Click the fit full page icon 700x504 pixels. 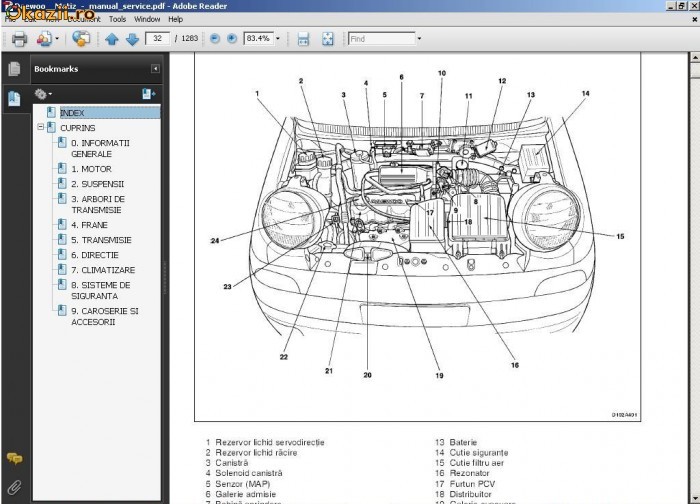(x=328, y=39)
